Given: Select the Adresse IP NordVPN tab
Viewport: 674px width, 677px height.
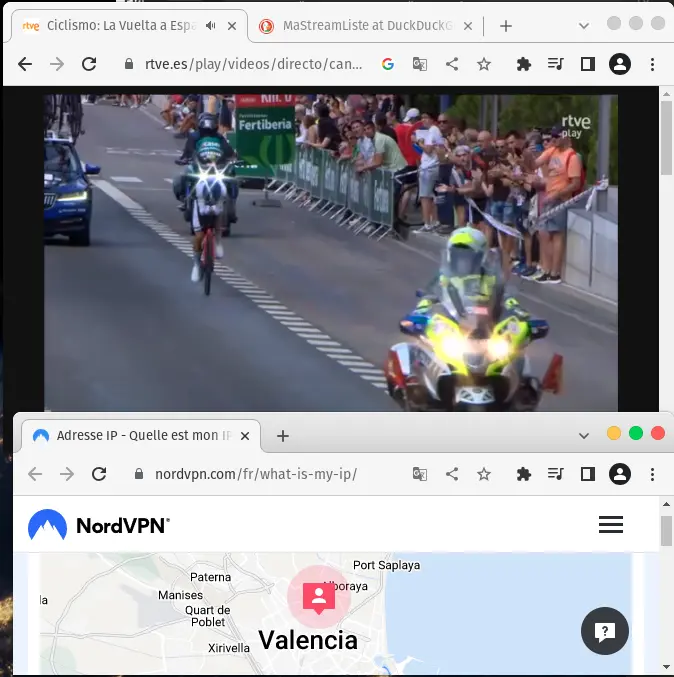Looking at the screenshot, I should point(141,436).
